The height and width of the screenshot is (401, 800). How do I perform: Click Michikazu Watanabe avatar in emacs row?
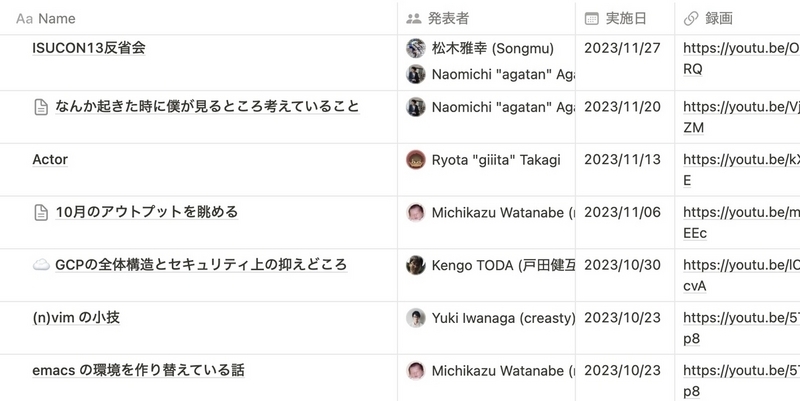(415, 371)
